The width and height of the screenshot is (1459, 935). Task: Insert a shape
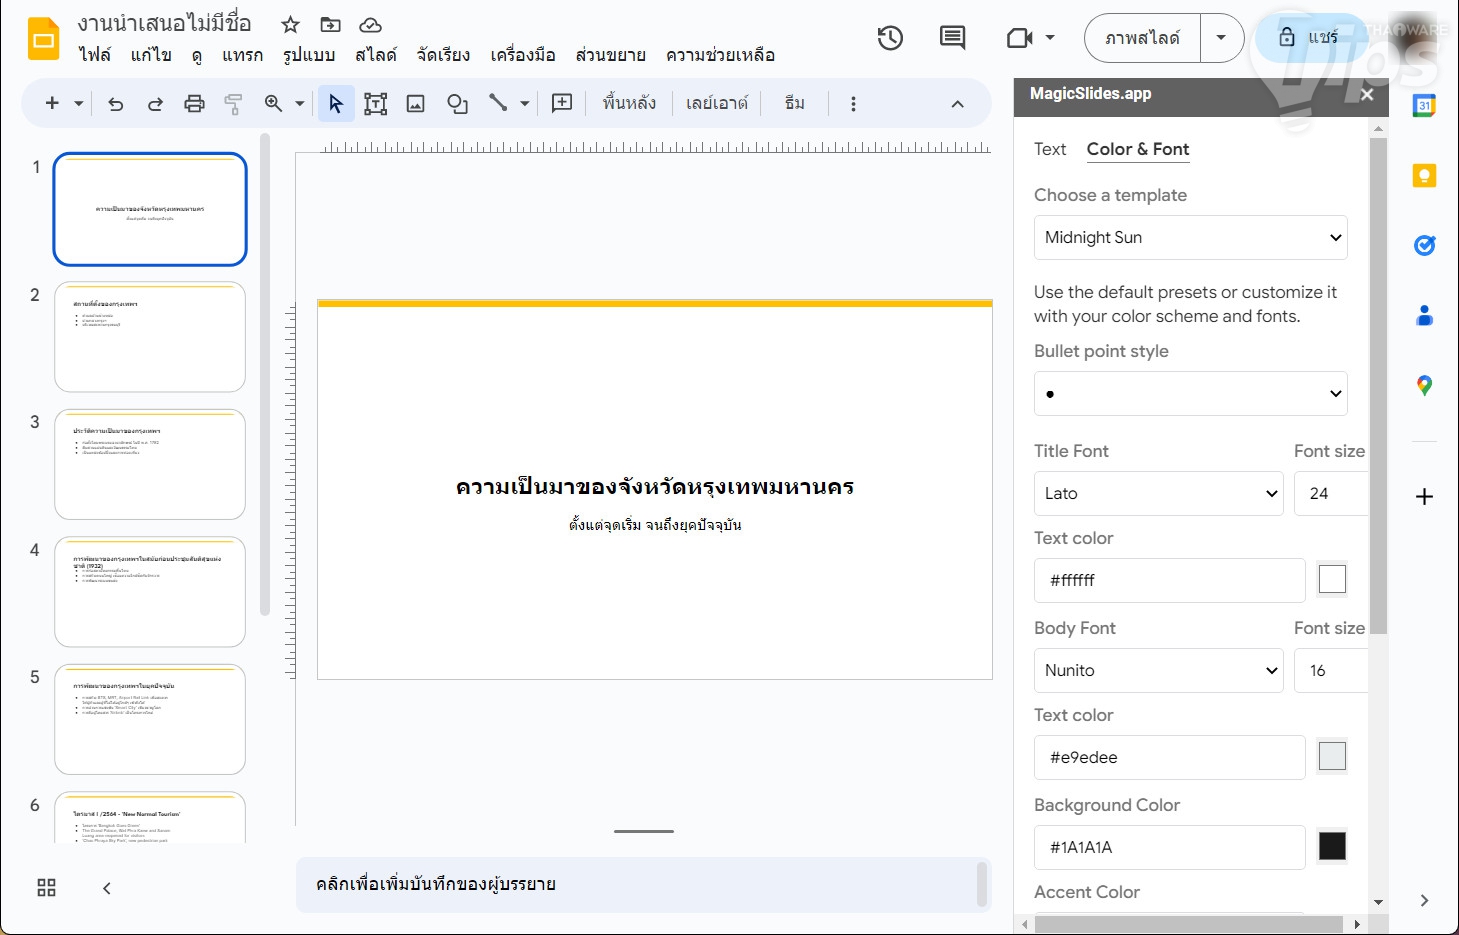point(457,103)
